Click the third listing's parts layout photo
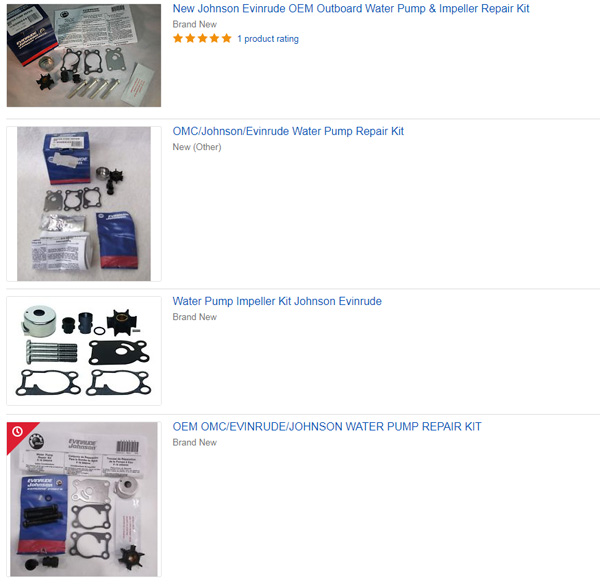Viewport: 600px width, 584px height. (84, 351)
